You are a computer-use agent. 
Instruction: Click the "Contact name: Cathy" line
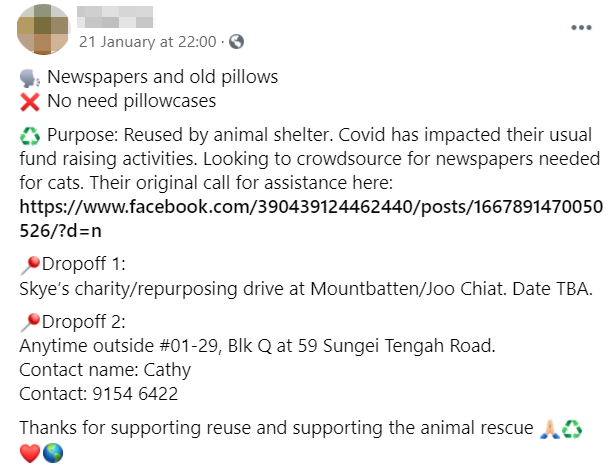105,370
